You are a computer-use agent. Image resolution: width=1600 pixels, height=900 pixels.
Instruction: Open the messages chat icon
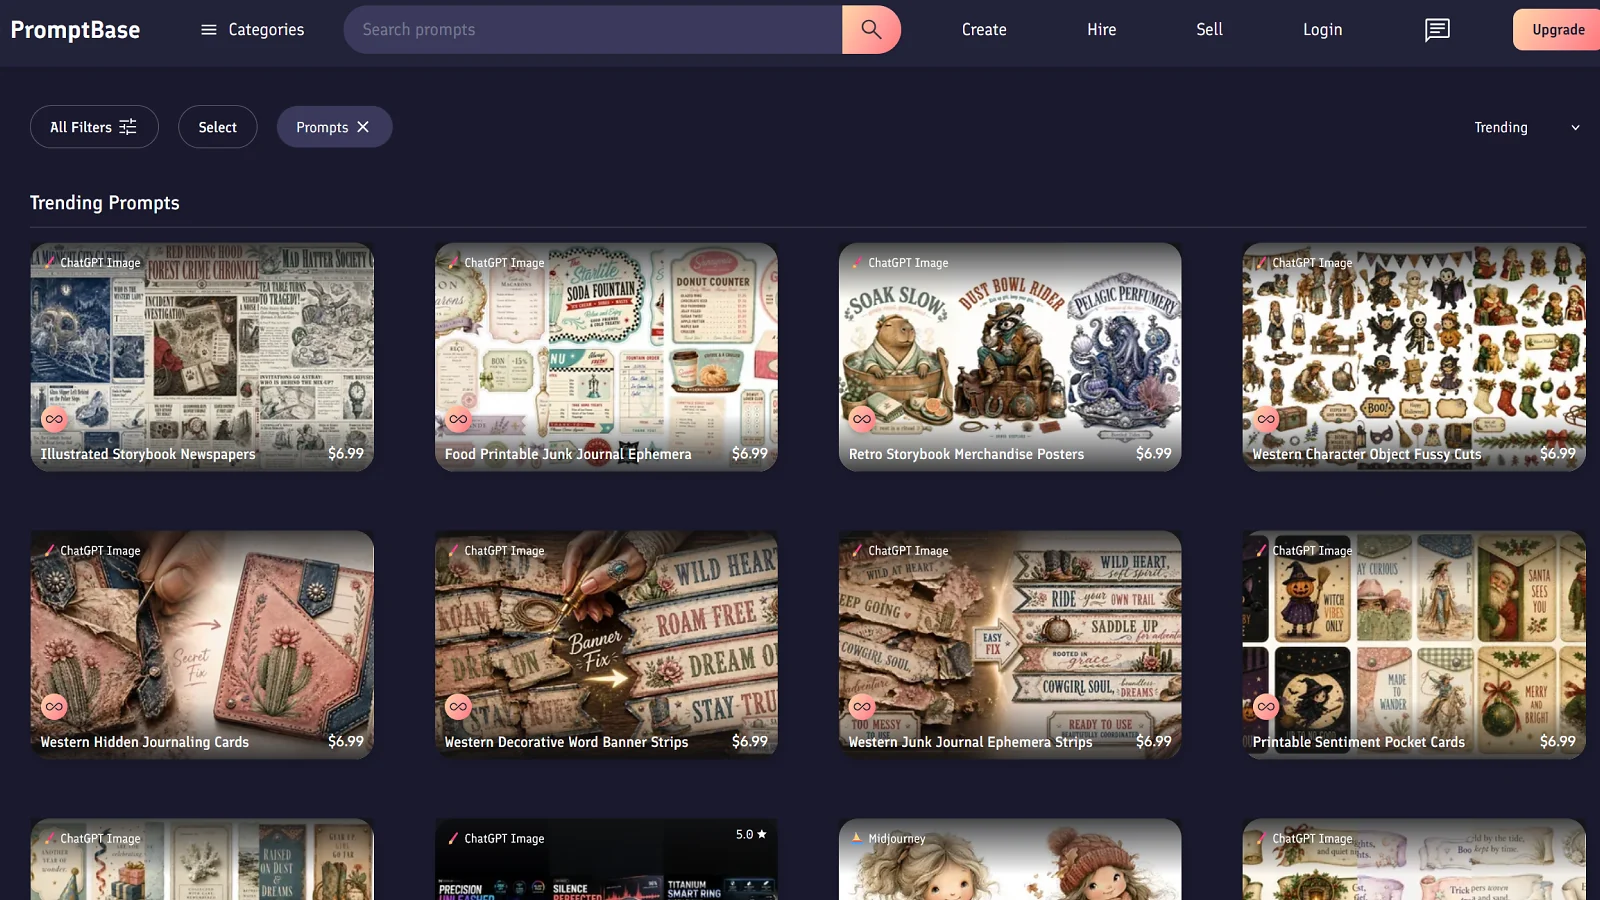(1437, 30)
